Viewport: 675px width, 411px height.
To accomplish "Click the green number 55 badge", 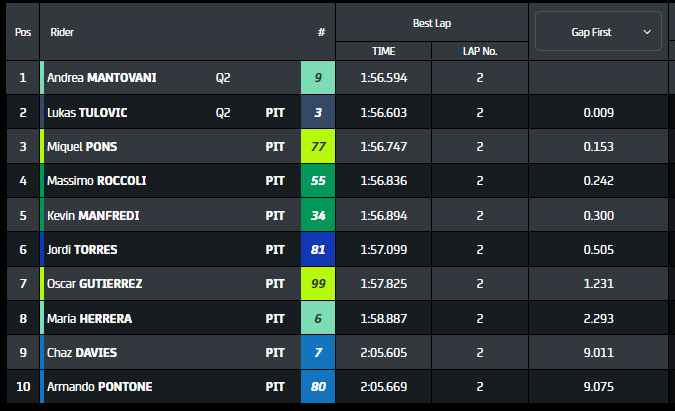I will (317, 181).
